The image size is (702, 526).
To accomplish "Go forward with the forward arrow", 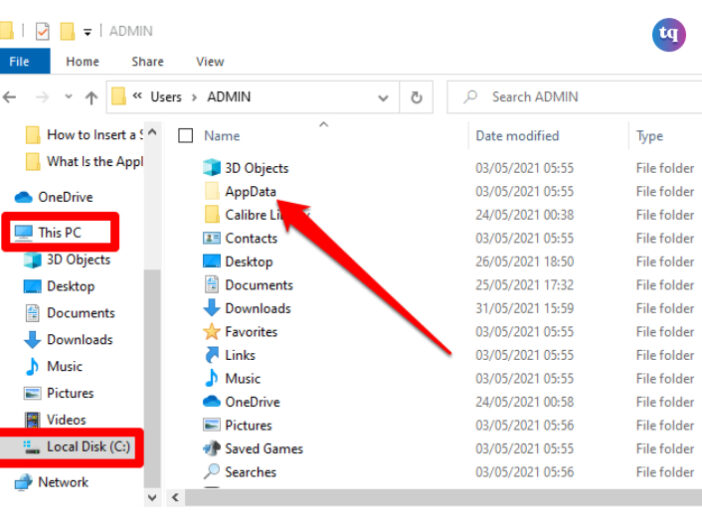I will click(x=43, y=97).
